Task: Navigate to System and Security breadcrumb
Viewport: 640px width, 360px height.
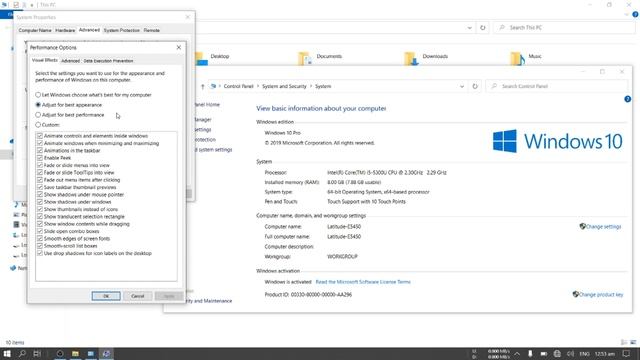Action: (x=284, y=87)
